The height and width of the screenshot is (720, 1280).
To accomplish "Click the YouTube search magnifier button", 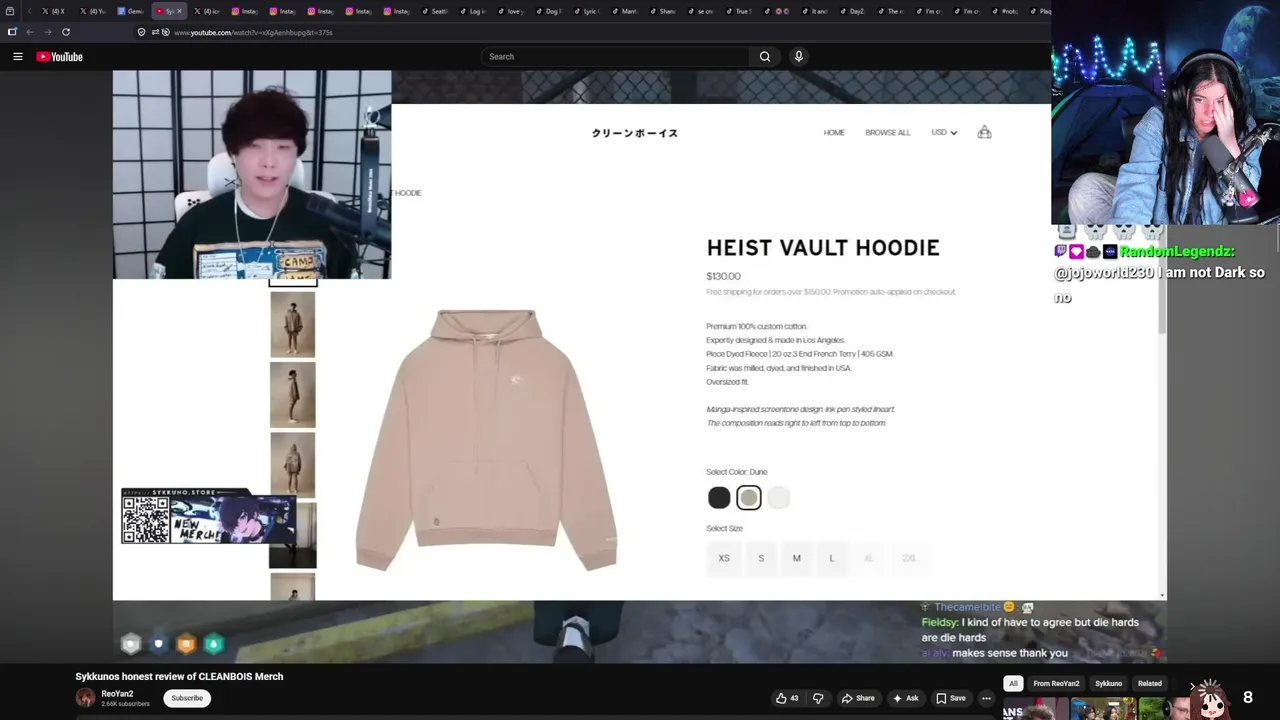I will click(x=765, y=57).
